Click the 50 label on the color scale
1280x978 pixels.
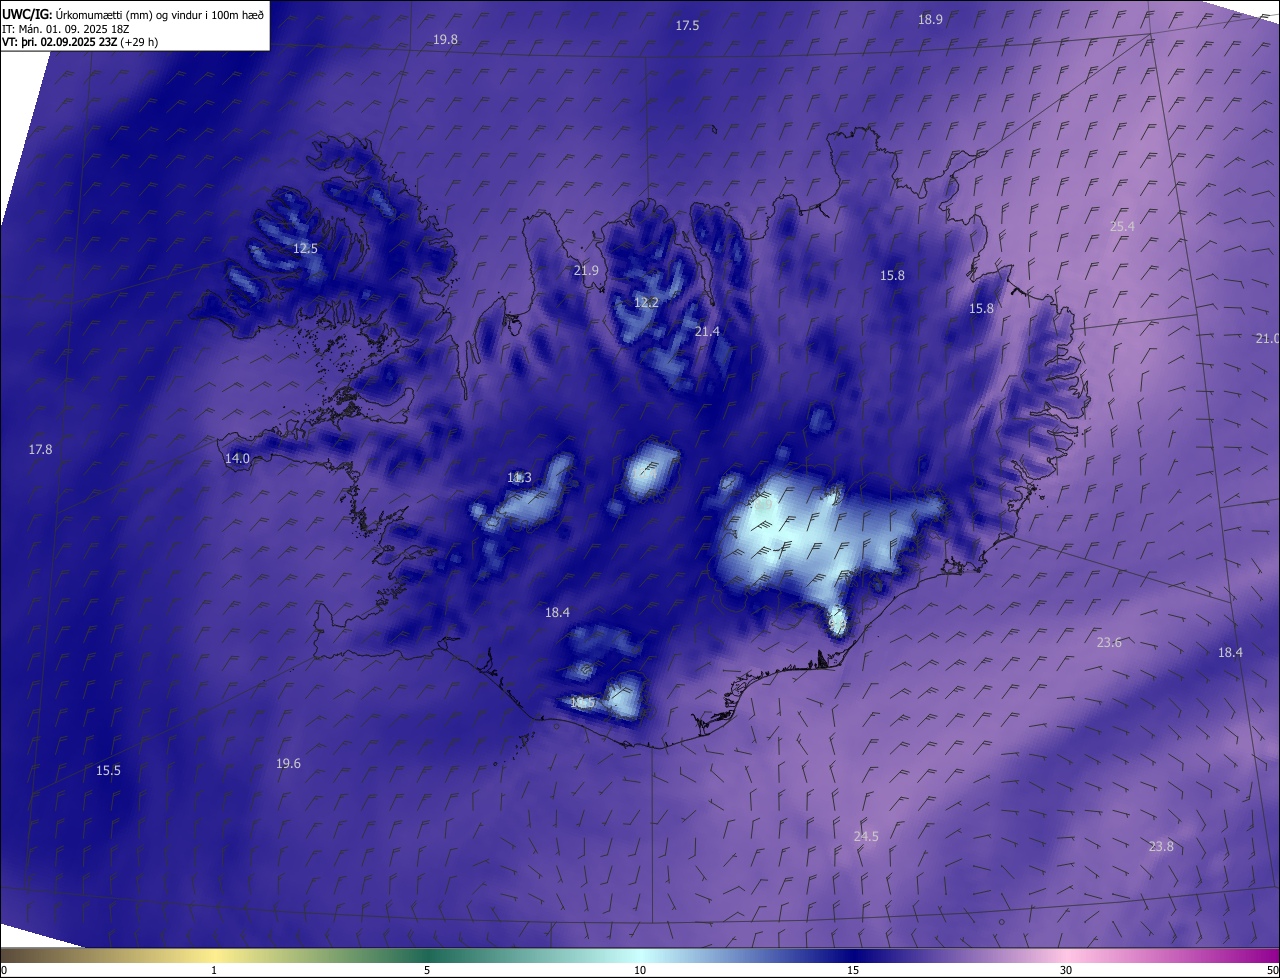[x=1272, y=971]
